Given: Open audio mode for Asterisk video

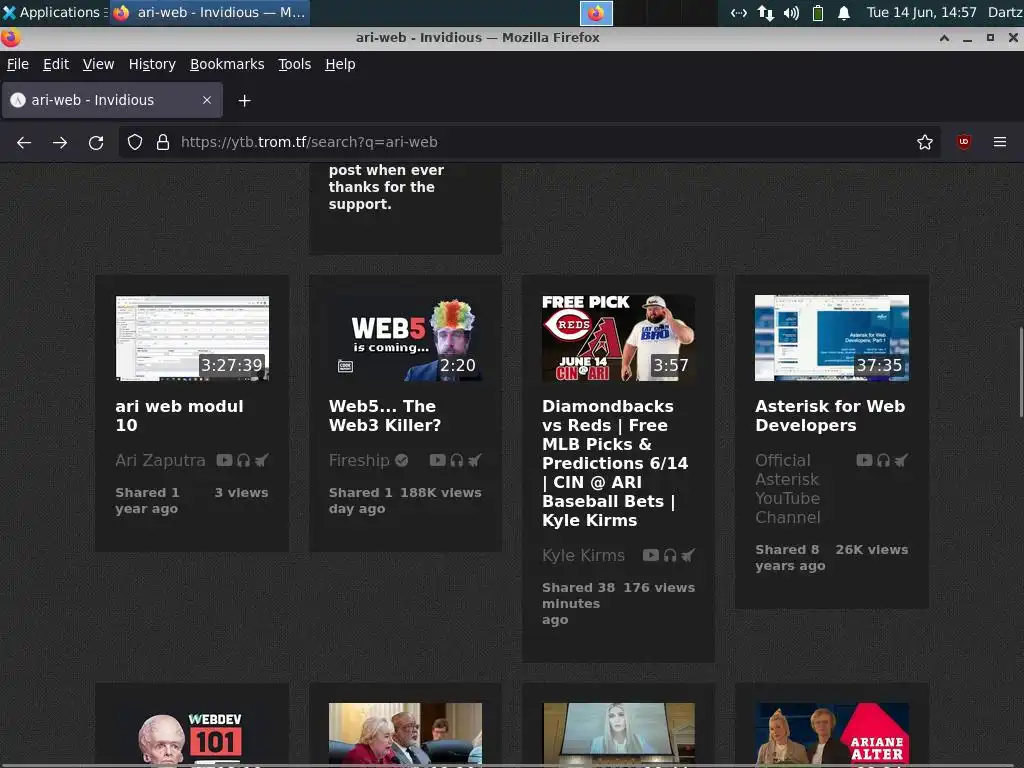Looking at the screenshot, I should (884, 460).
